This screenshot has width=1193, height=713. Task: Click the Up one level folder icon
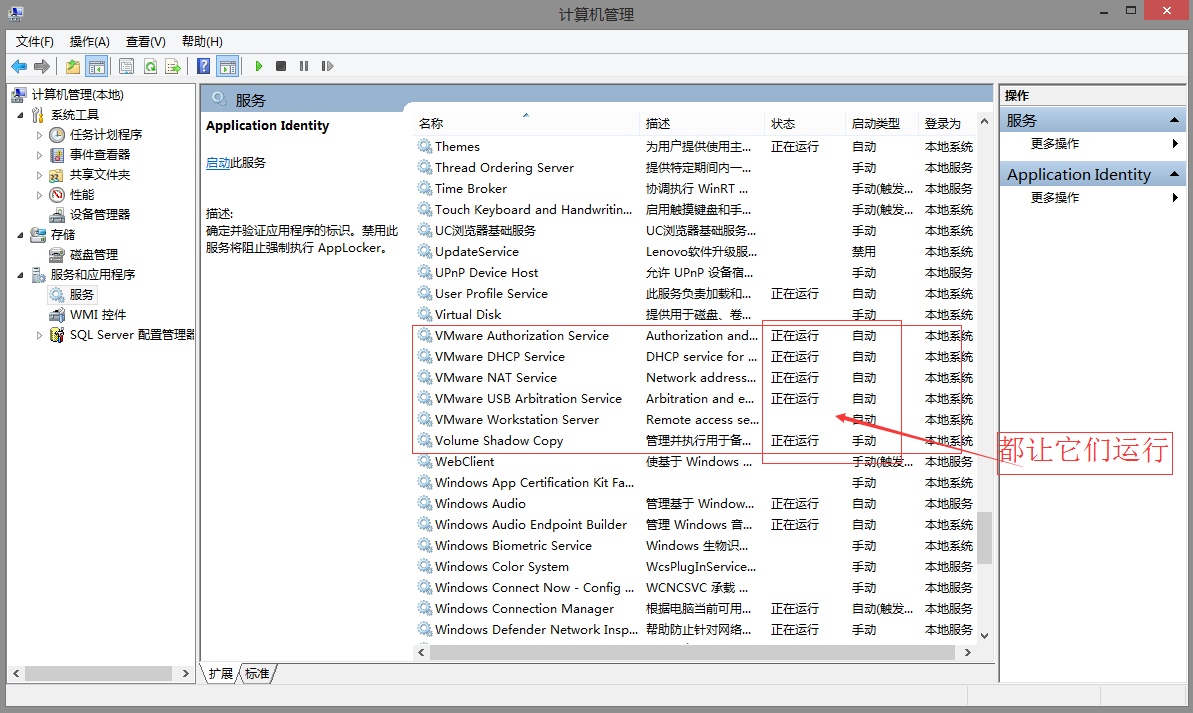click(73, 67)
